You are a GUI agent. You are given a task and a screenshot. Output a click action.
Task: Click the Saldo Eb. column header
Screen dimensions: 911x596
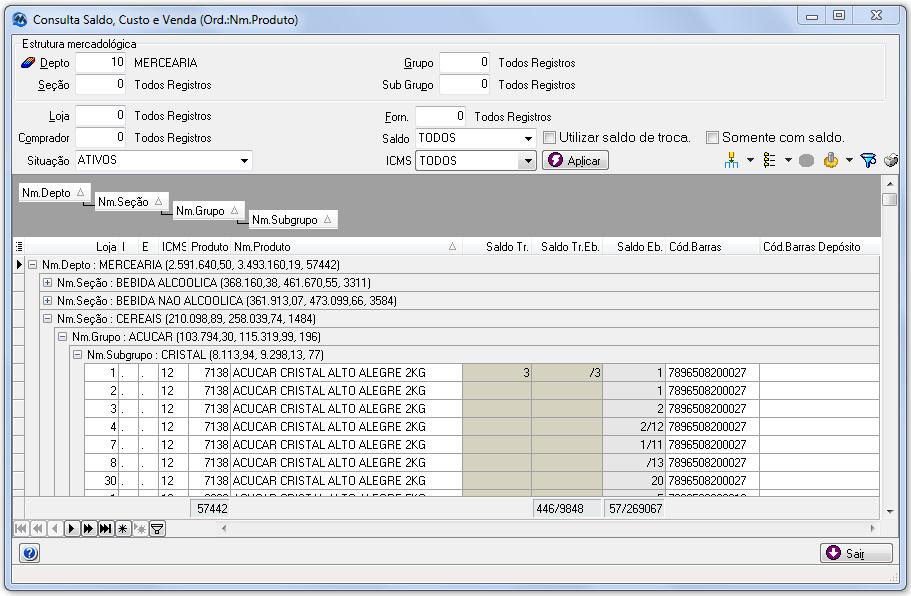point(633,247)
